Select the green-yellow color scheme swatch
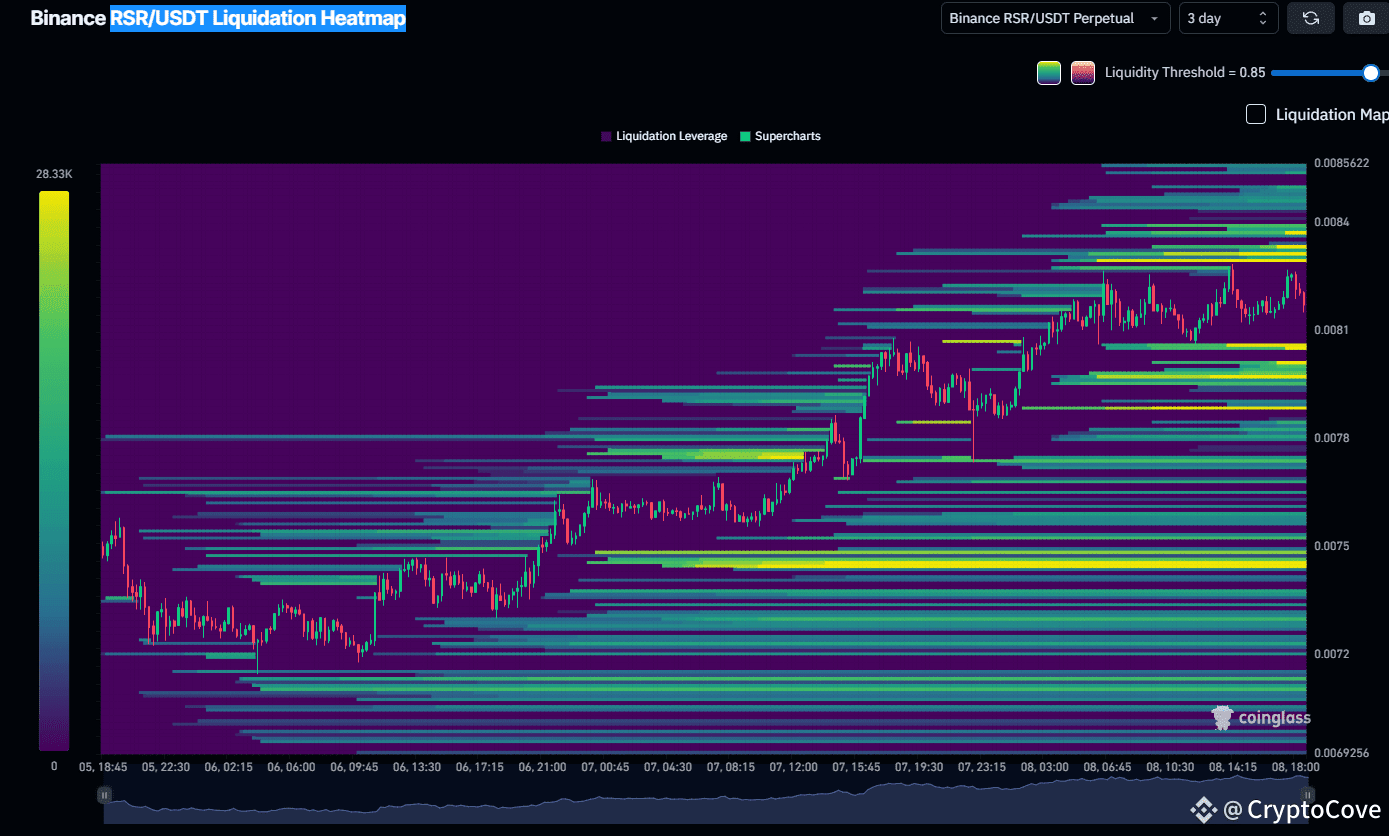Image resolution: width=1389 pixels, height=836 pixels. click(1049, 73)
